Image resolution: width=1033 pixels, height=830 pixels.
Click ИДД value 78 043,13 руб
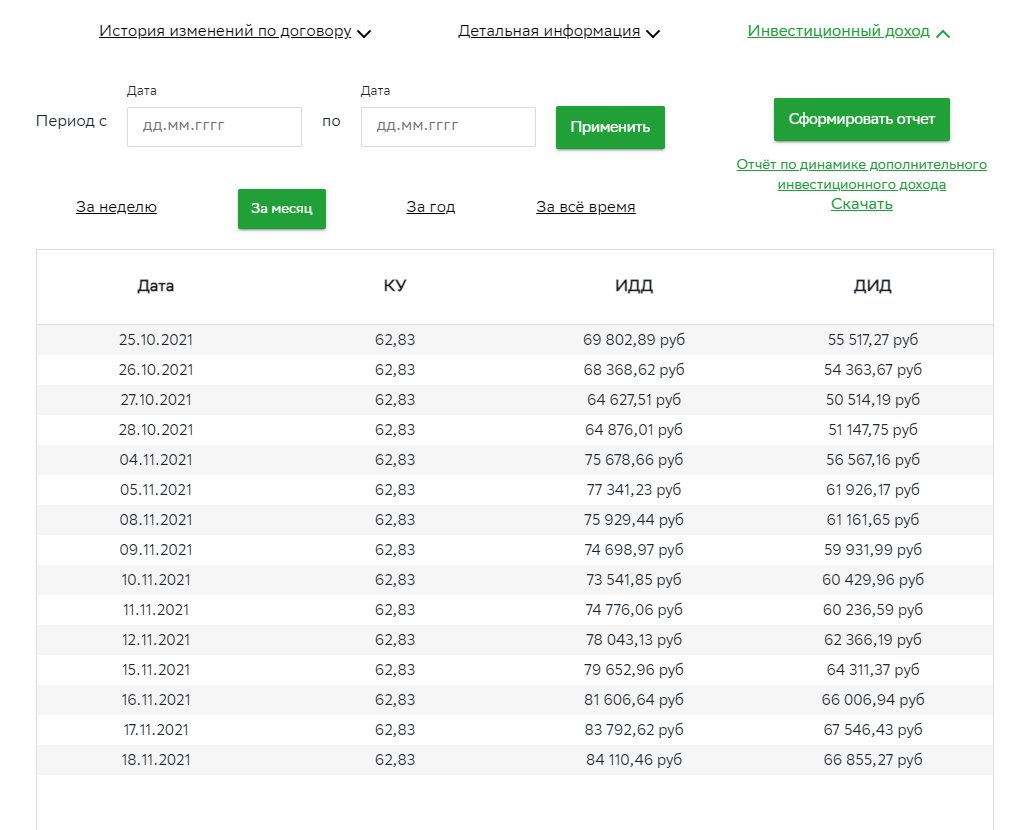pyautogui.click(x=634, y=640)
